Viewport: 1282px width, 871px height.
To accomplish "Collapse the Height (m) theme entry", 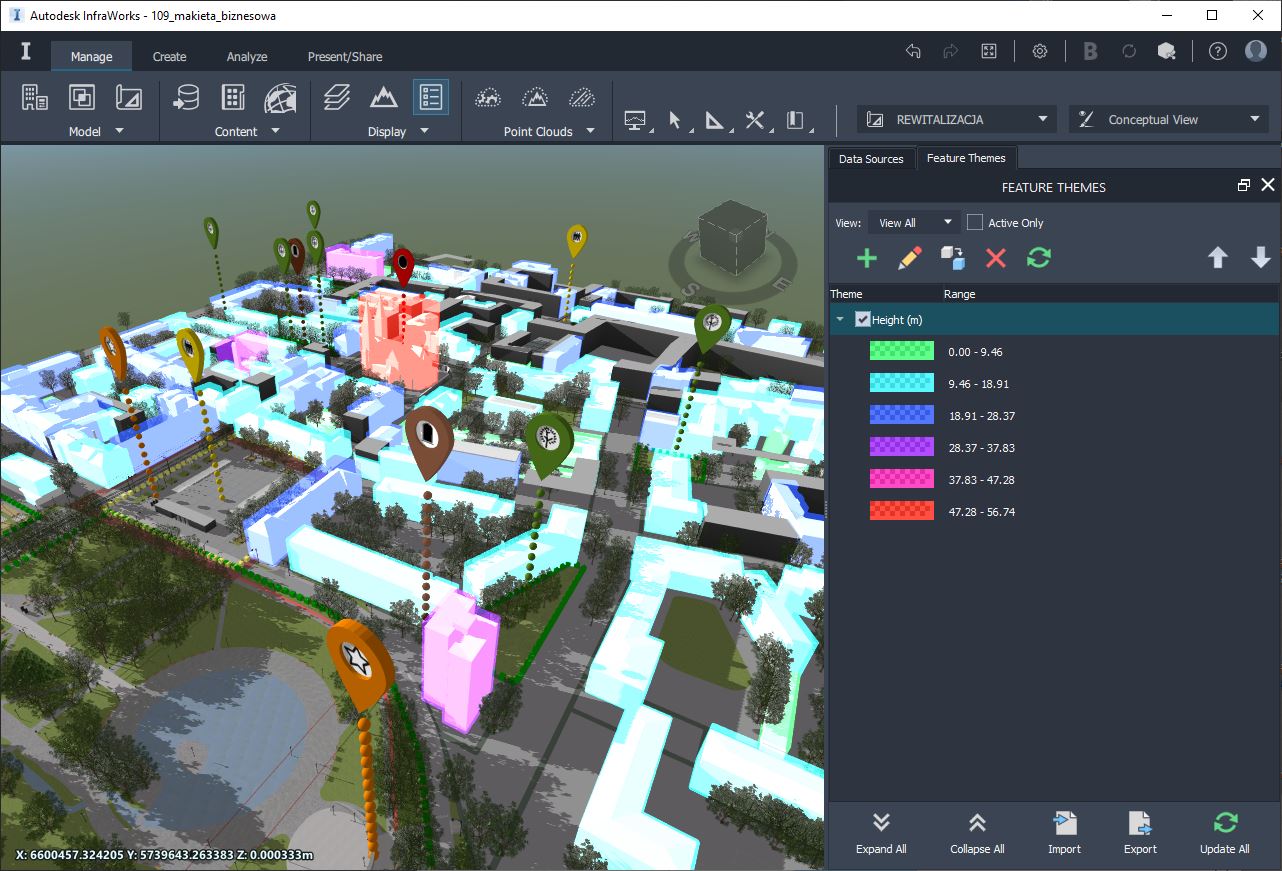I will click(840, 319).
